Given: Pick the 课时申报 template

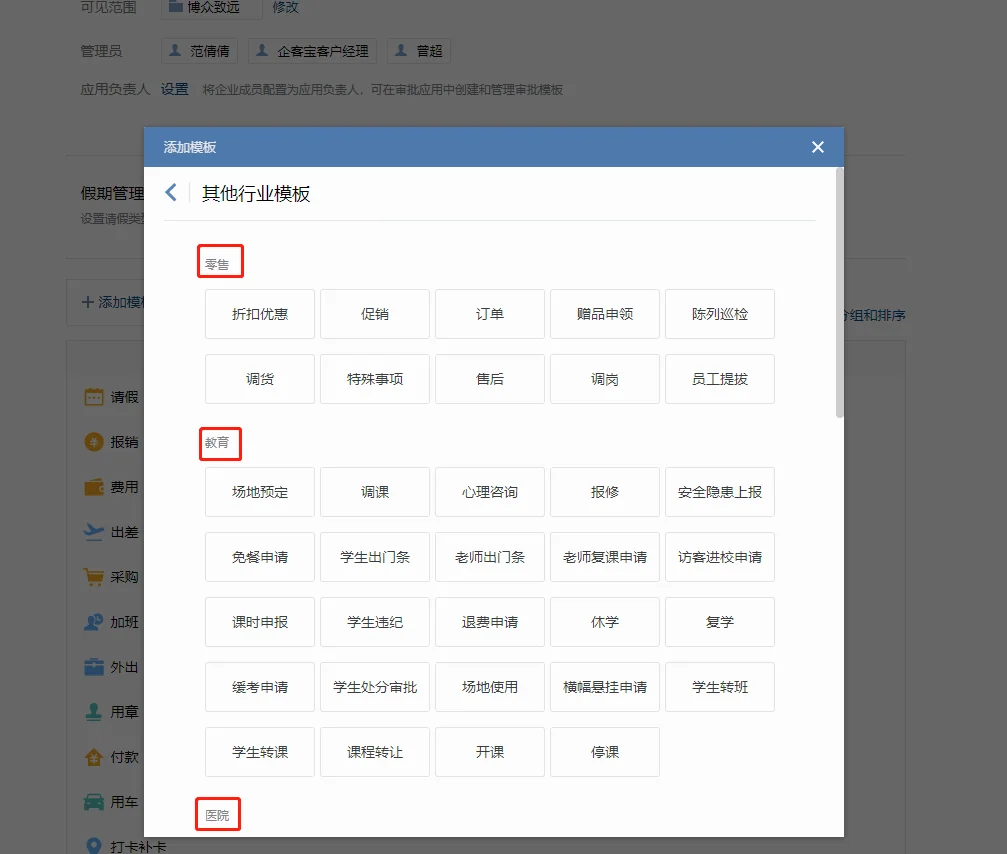Looking at the screenshot, I should click(260, 622).
